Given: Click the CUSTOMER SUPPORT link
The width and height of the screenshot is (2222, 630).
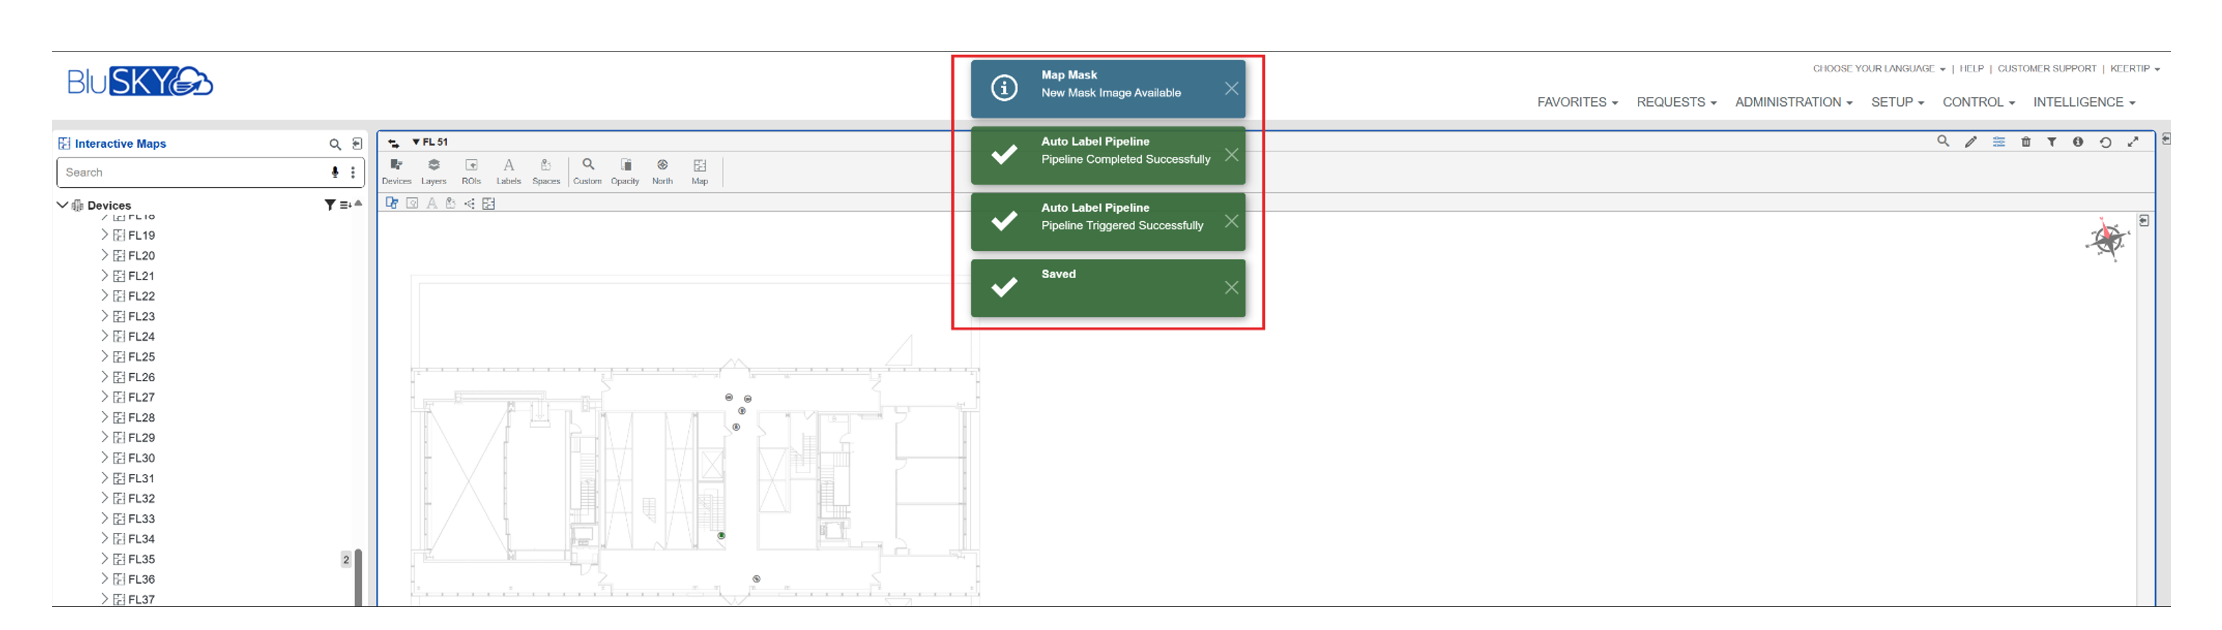Looking at the screenshot, I should 2046,69.
